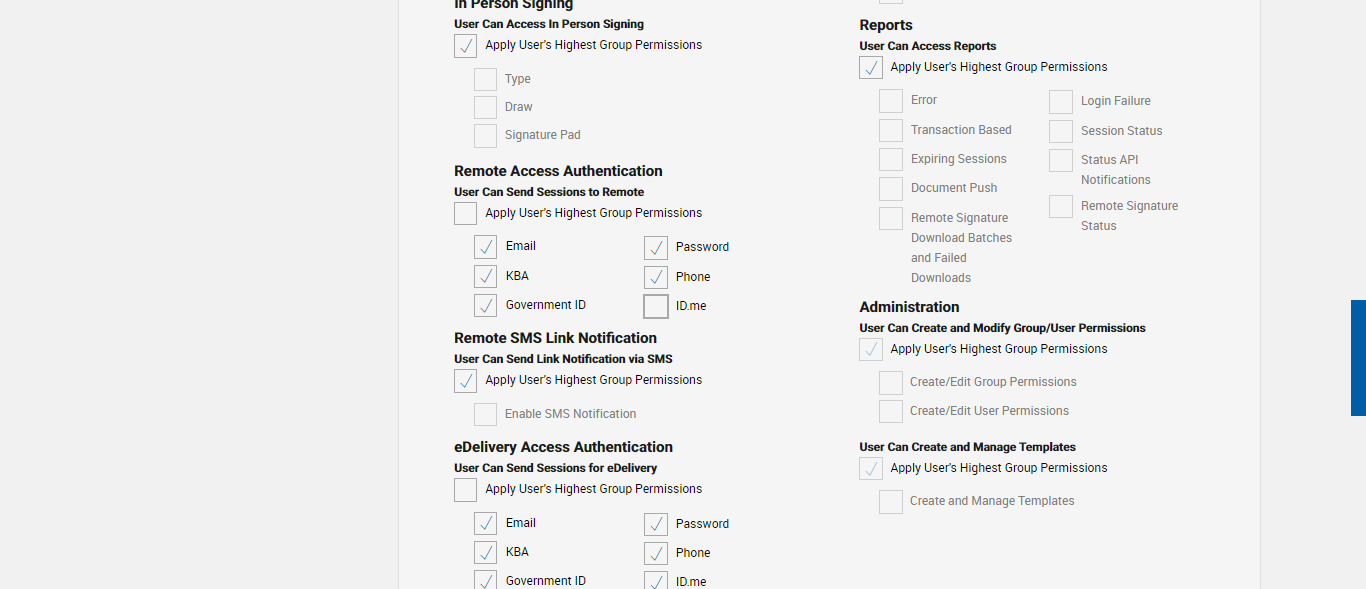Uncheck Email under Remote Access Authentication

point(485,247)
